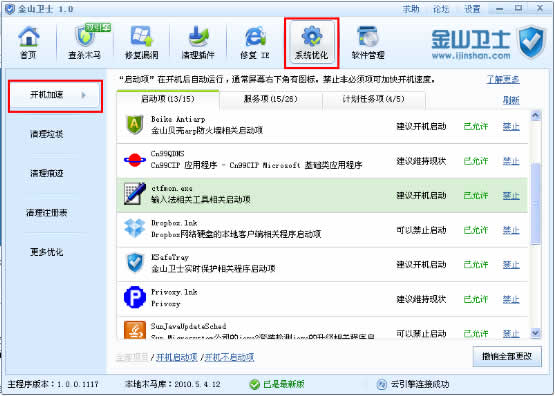Click 已允许 status for Privoxy.lnk
The image size is (555, 396).
click(x=476, y=299)
